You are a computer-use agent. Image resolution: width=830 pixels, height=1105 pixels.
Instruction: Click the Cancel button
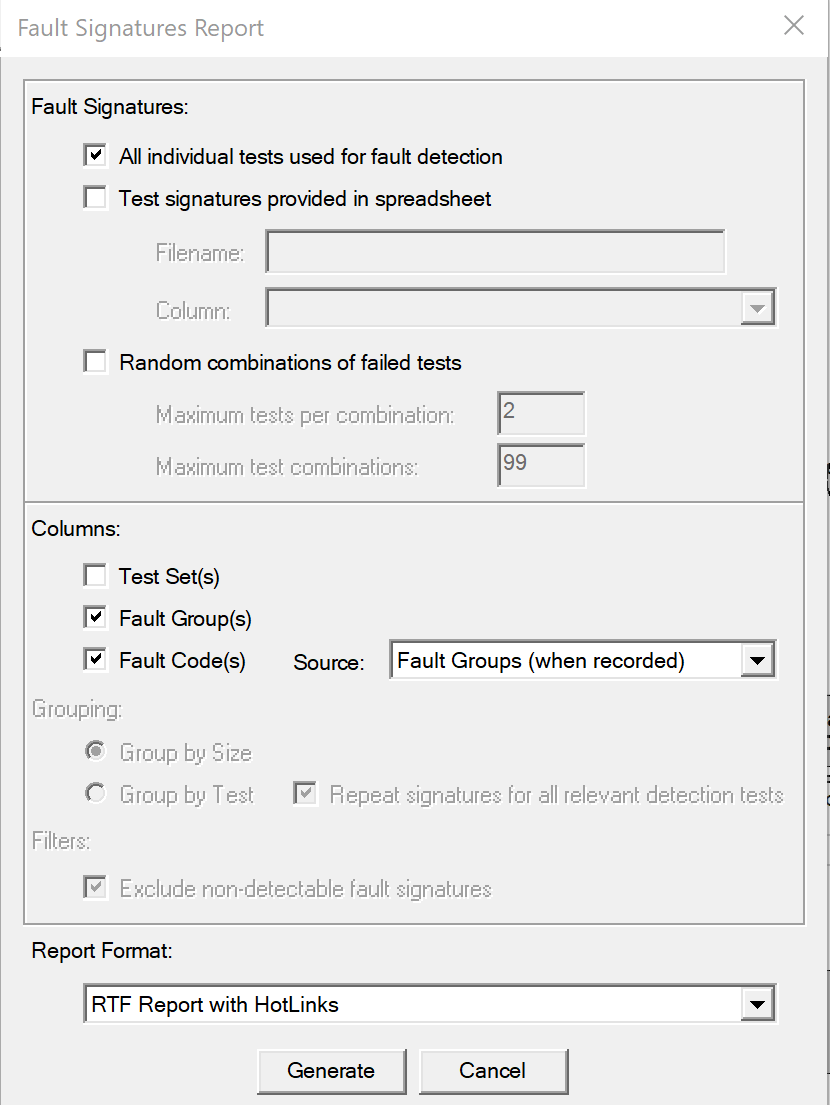click(493, 1070)
